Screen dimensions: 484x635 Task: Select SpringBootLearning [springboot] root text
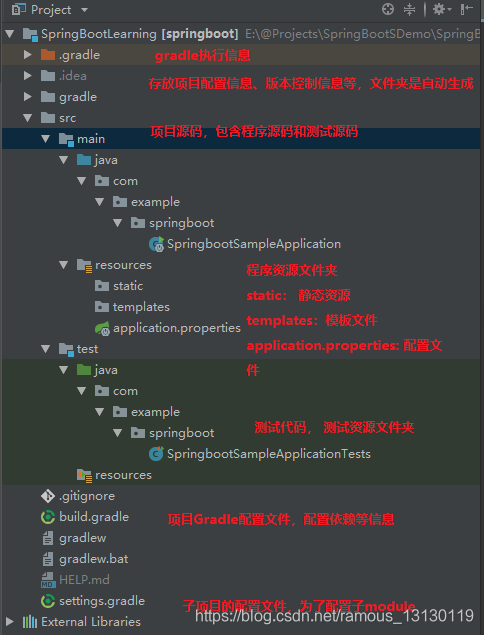(140, 34)
